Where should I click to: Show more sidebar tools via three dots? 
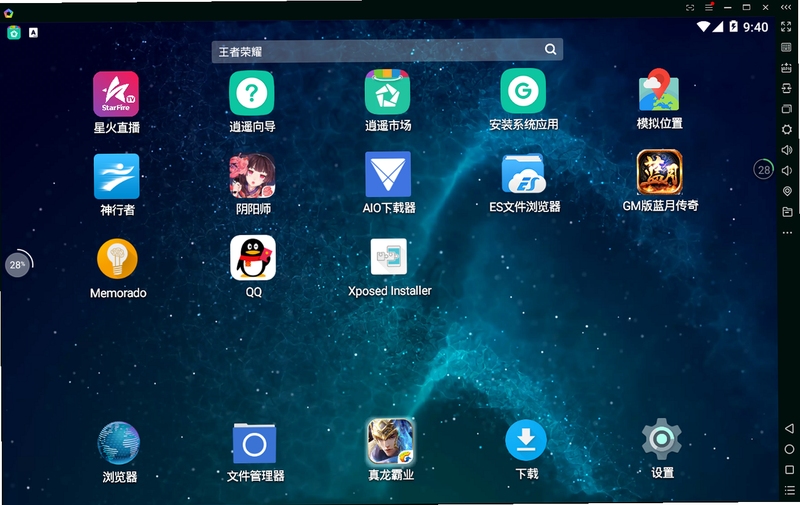787,233
